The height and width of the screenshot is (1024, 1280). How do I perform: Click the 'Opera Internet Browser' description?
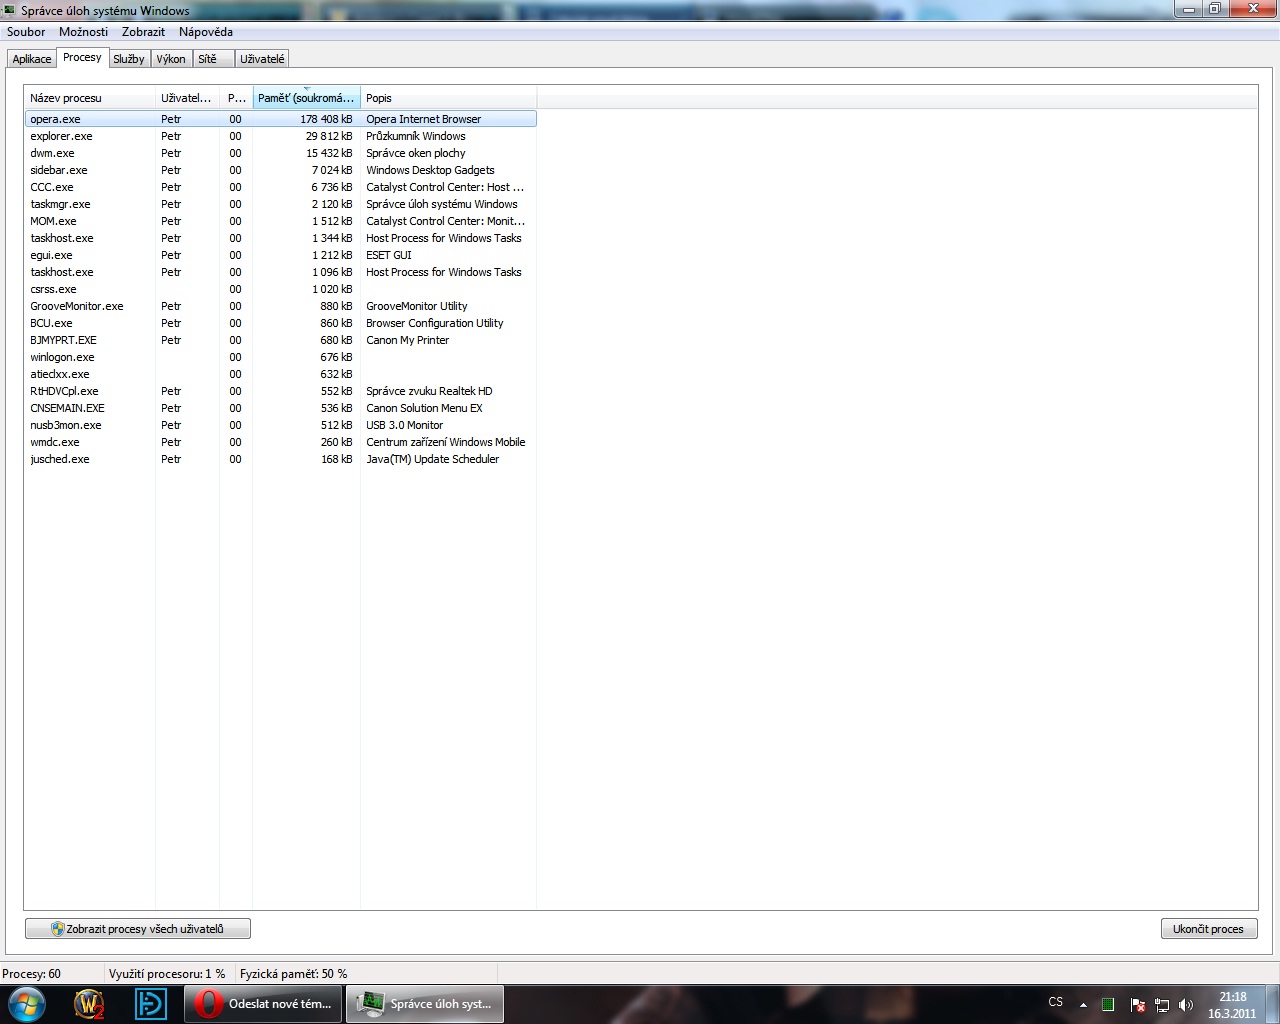[423, 119]
